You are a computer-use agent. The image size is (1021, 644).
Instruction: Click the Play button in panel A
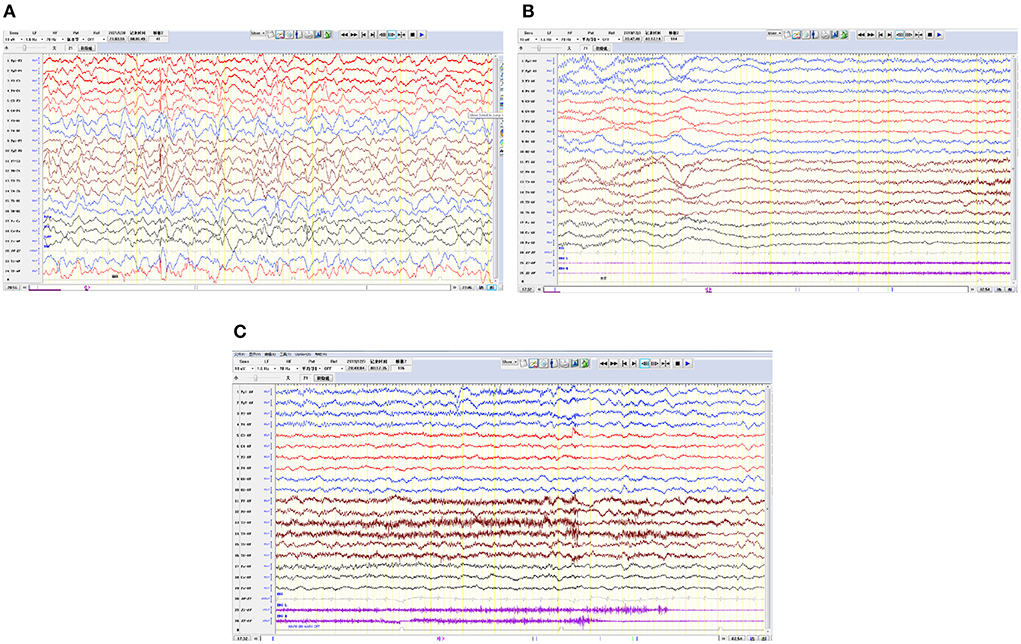click(421, 35)
